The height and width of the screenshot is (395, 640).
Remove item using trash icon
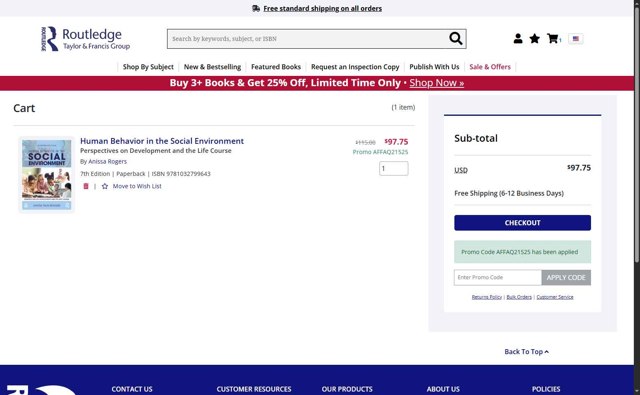click(x=86, y=186)
